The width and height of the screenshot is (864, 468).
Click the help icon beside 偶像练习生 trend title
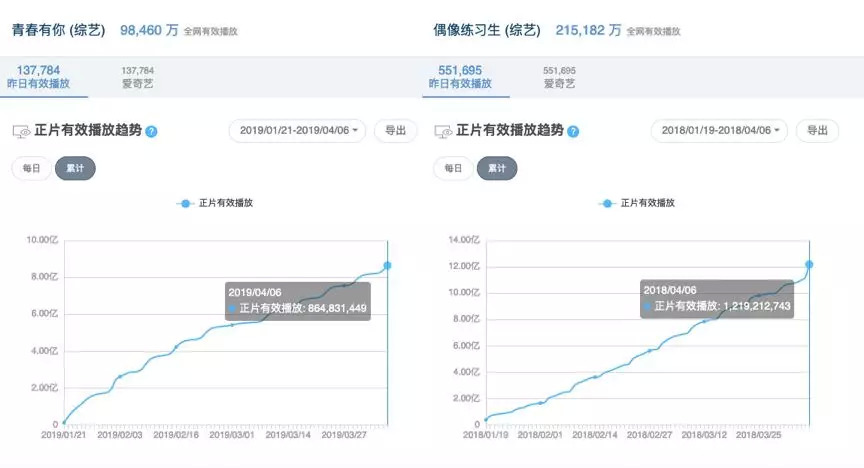[573, 131]
